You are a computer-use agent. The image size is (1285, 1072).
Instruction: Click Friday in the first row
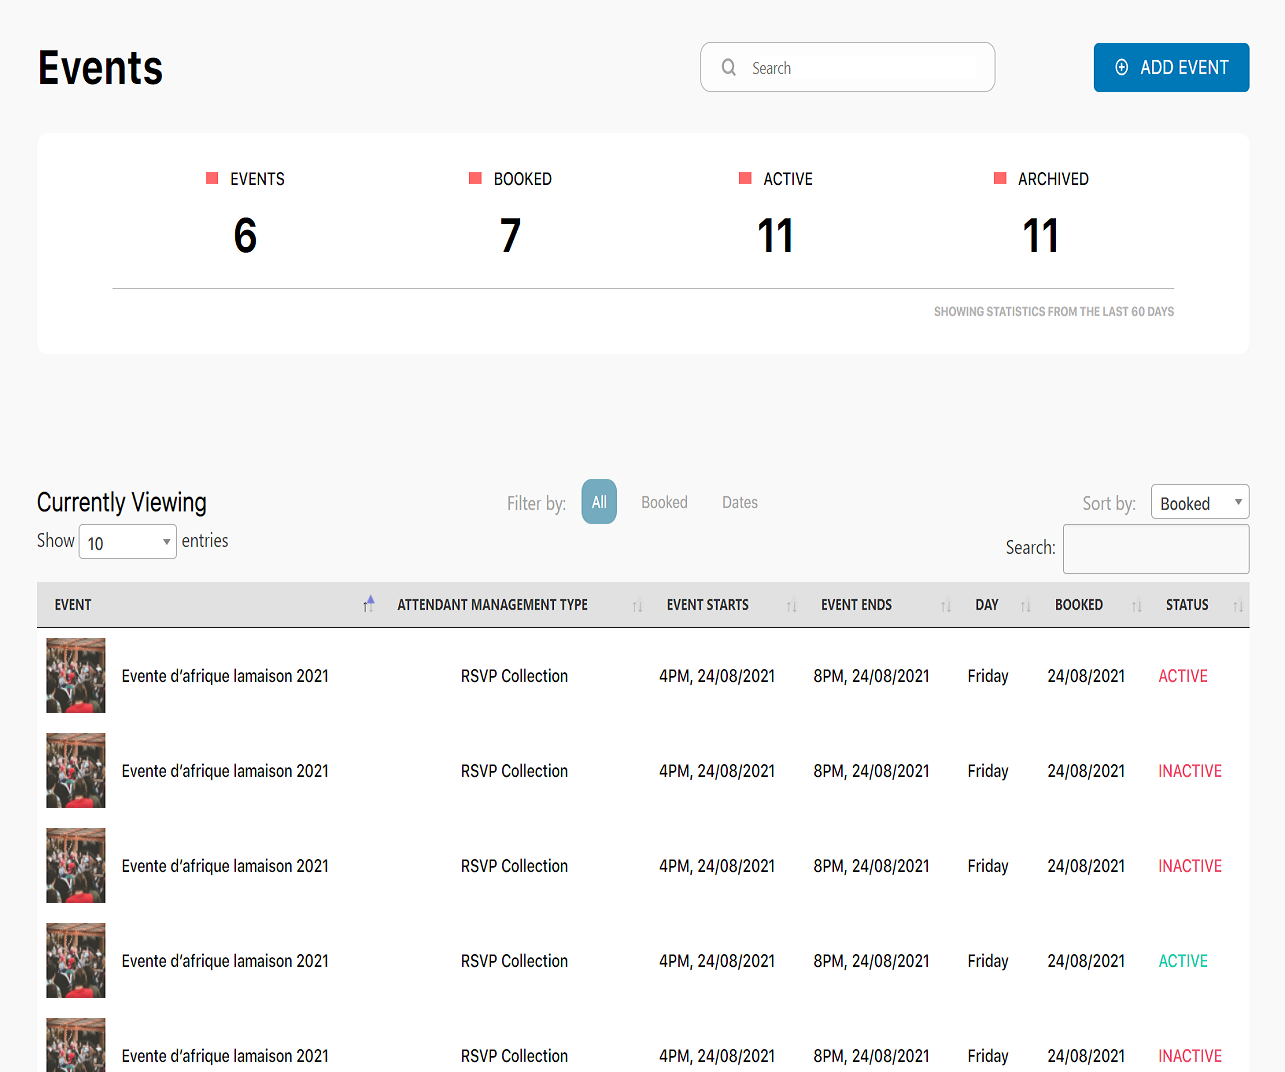click(x=988, y=676)
